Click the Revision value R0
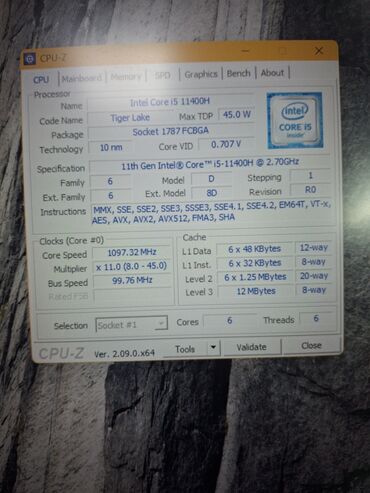This screenshot has height=493, width=370. (310, 190)
